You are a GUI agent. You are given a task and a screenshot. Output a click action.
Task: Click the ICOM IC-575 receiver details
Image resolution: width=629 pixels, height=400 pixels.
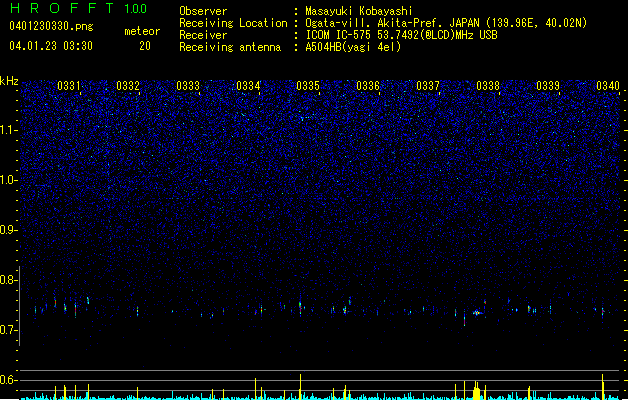click(402, 35)
